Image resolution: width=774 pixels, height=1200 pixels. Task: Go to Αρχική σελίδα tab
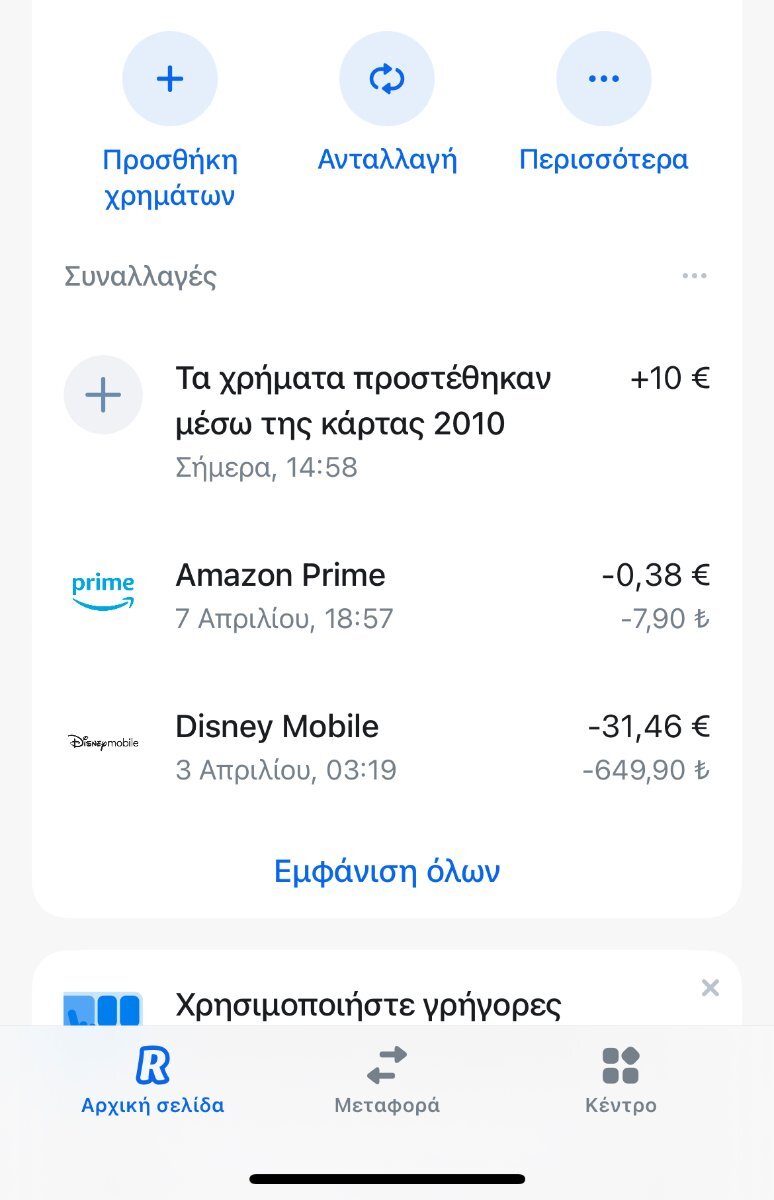(153, 1080)
